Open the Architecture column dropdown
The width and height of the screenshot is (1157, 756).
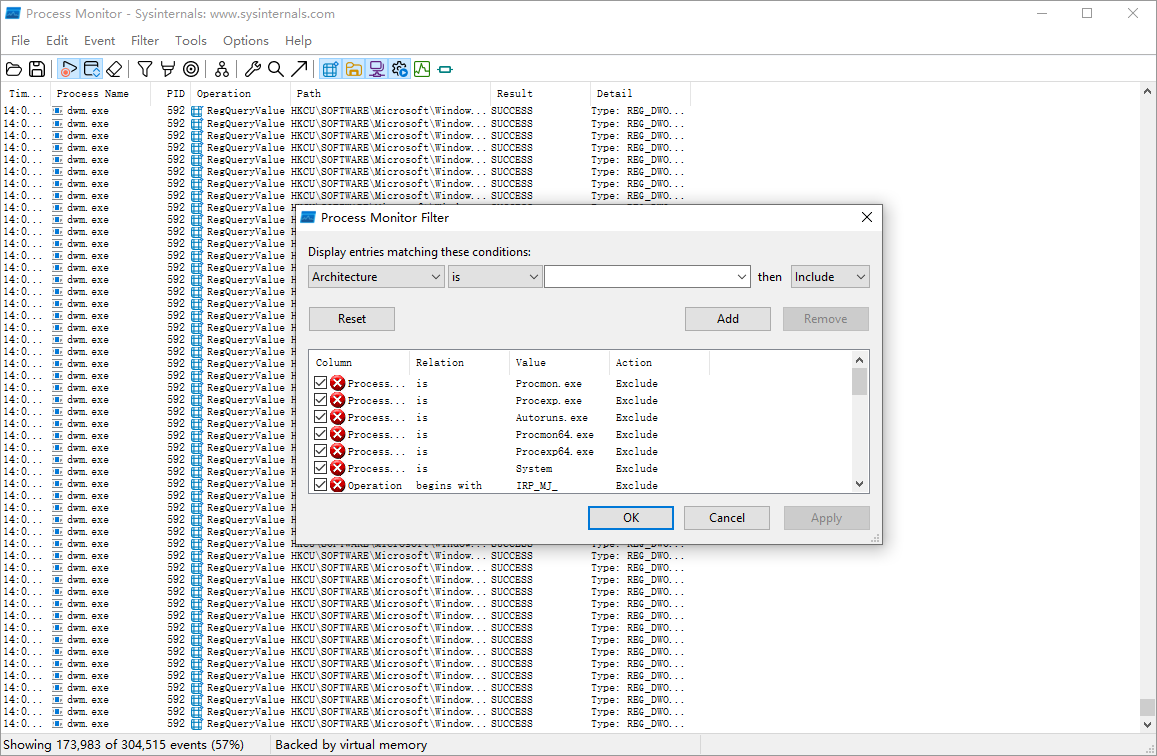(x=376, y=277)
